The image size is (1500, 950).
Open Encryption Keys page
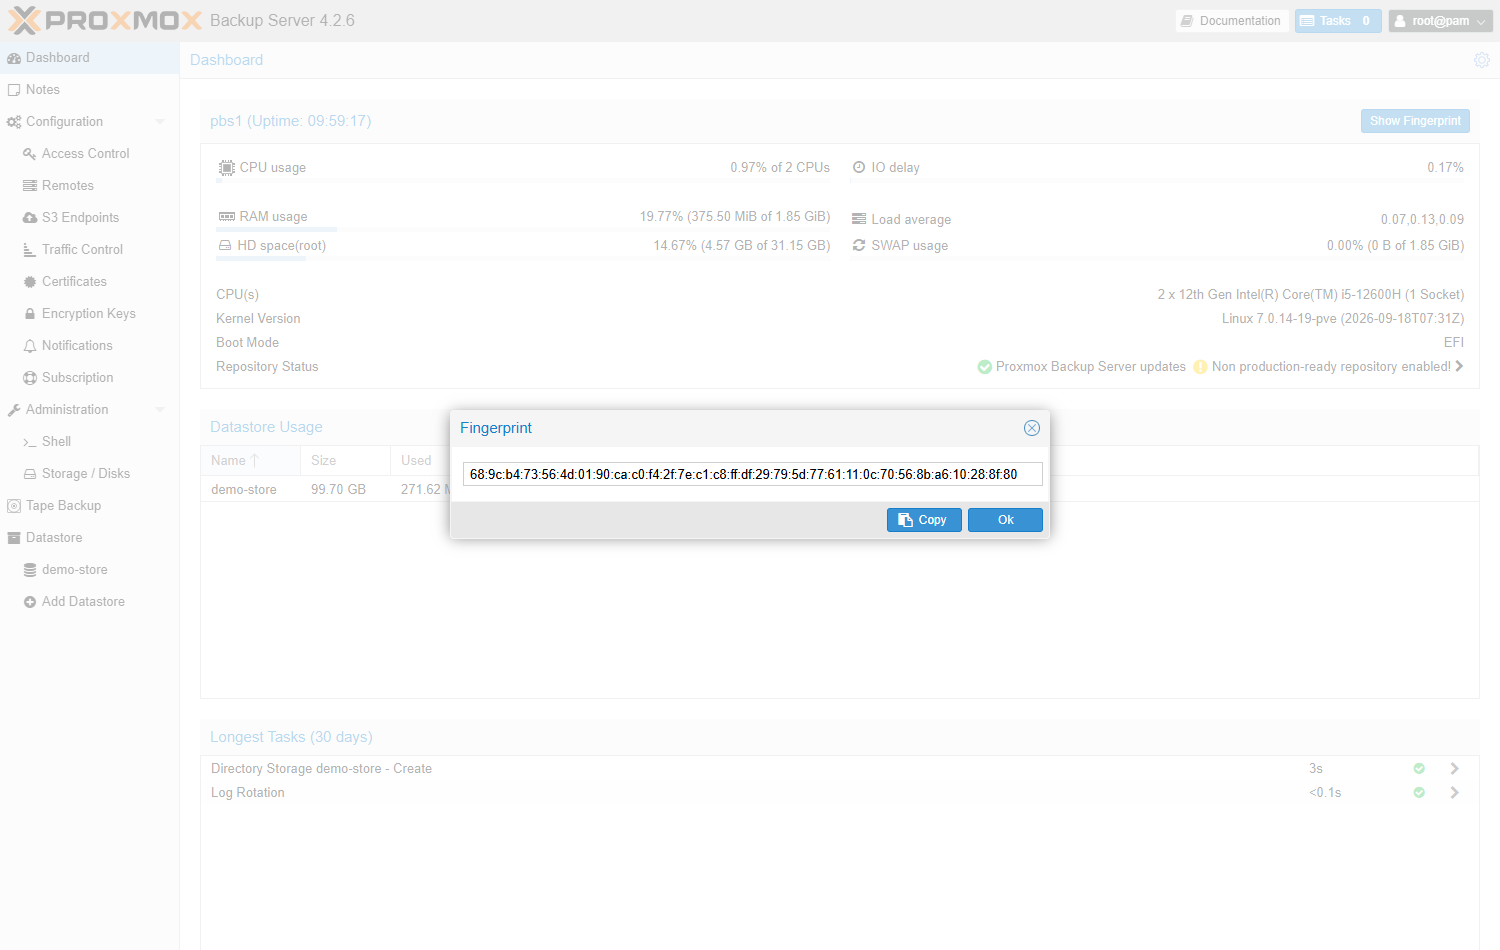tap(89, 314)
